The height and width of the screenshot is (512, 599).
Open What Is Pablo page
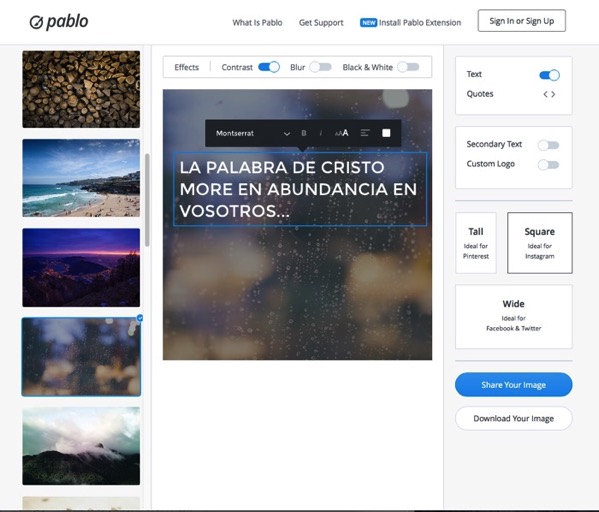257,23
